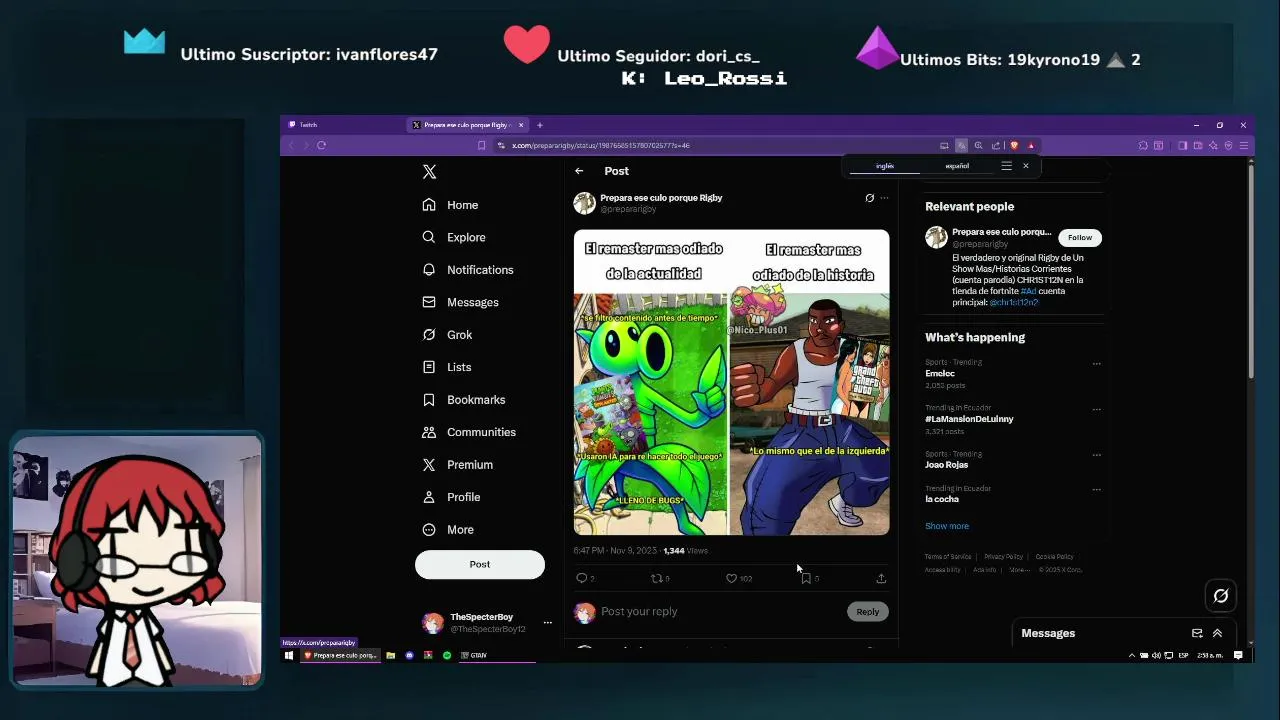Click the bookmark icon left of address bar
The width and height of the screenshot is (1280, 720).
[481, 145]
